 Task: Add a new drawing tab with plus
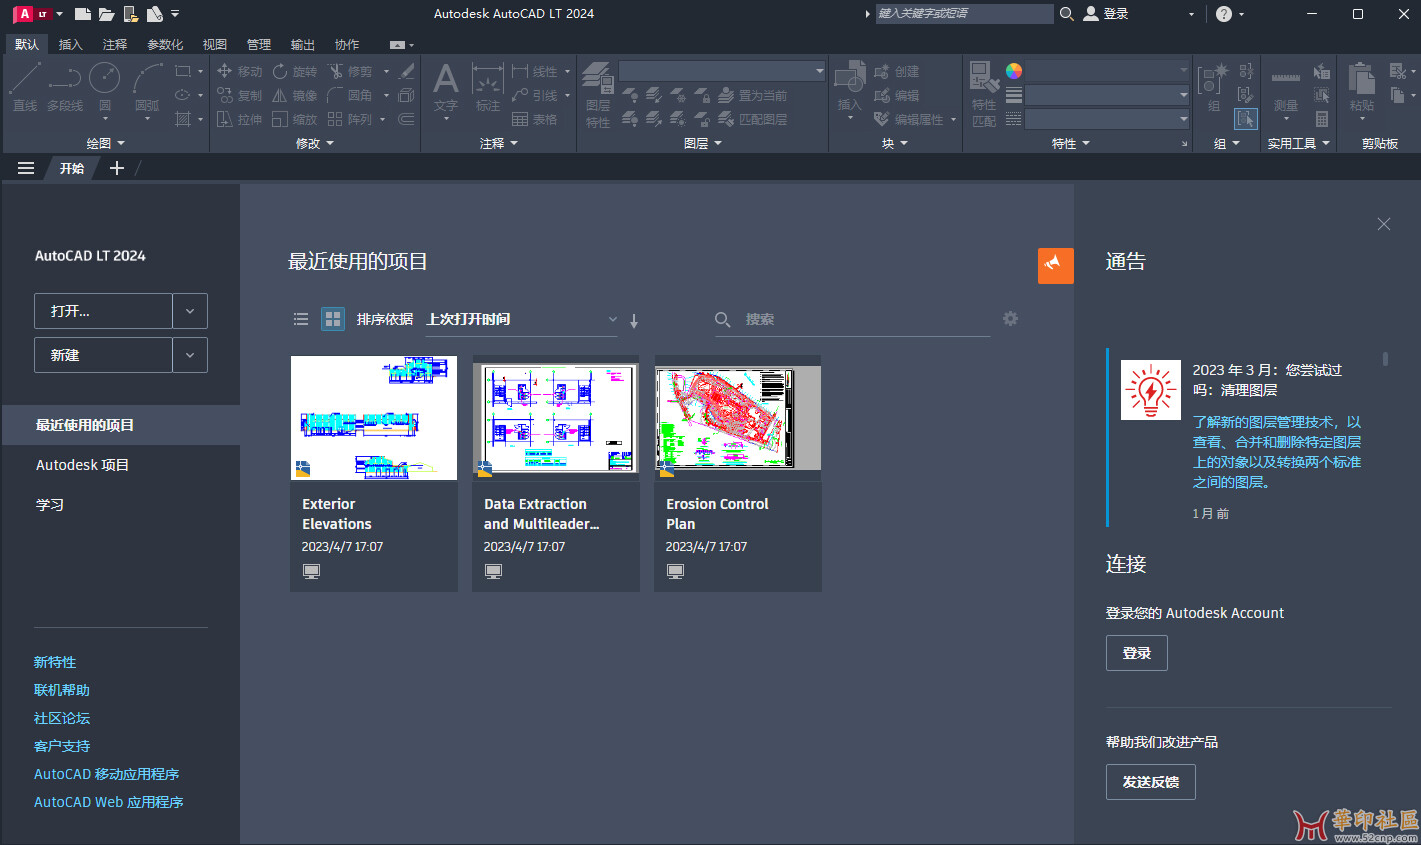[x=117, y=168]
